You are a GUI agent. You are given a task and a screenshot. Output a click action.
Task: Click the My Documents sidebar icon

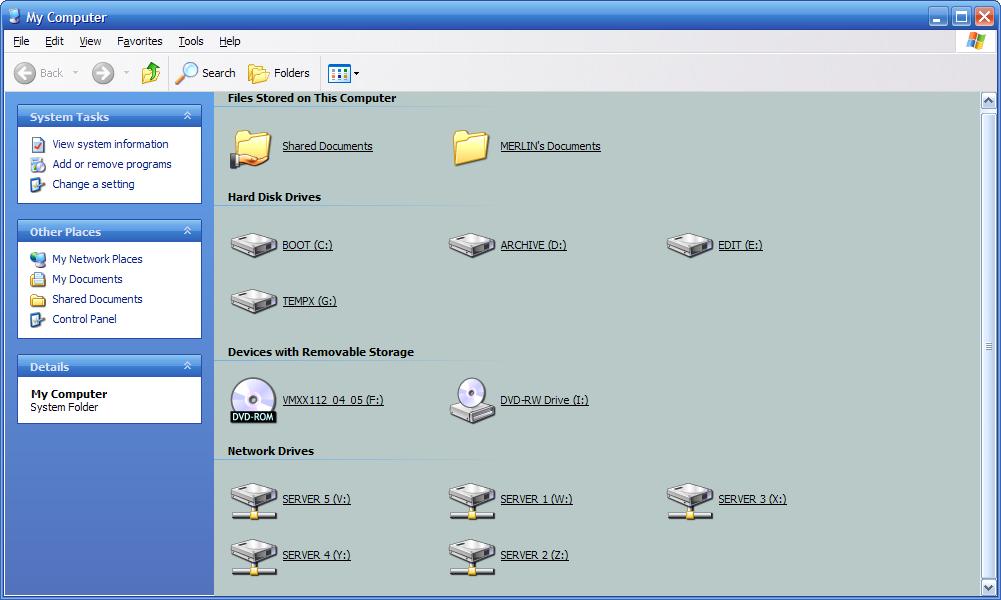coord(38,279)
